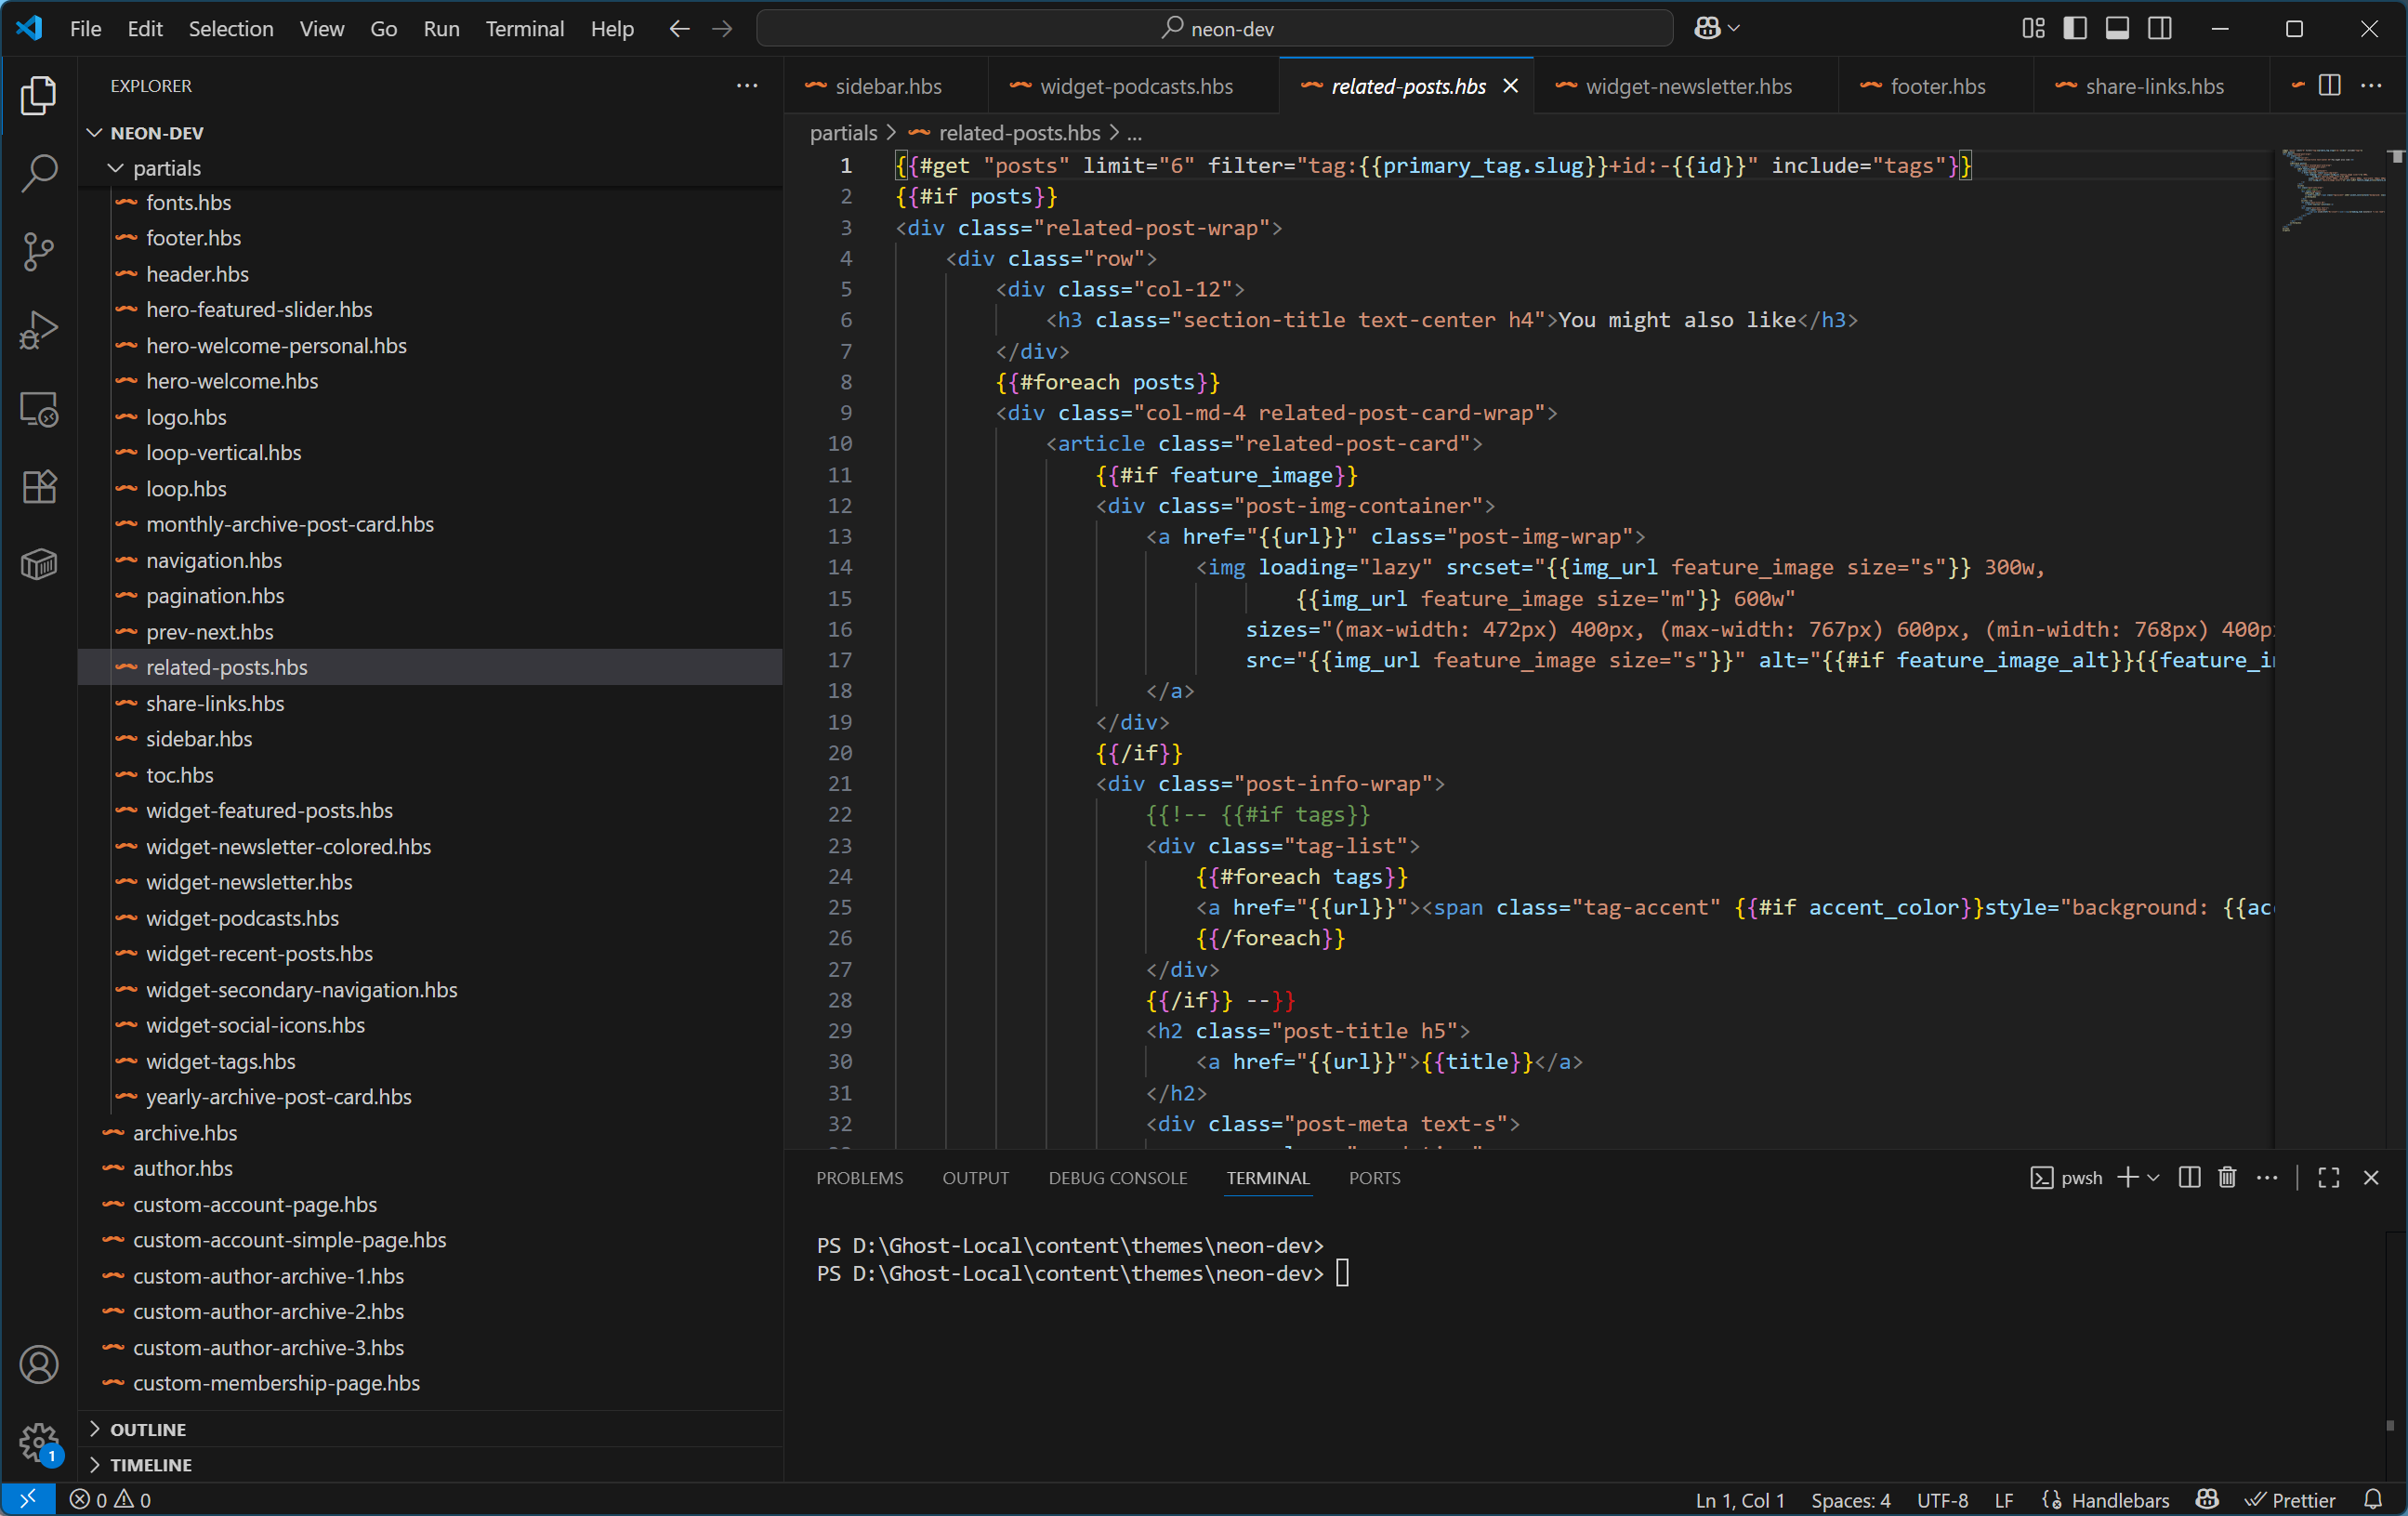Split the terminal
This screenshot has width=2408, height=1516.
point(2189,1177)
